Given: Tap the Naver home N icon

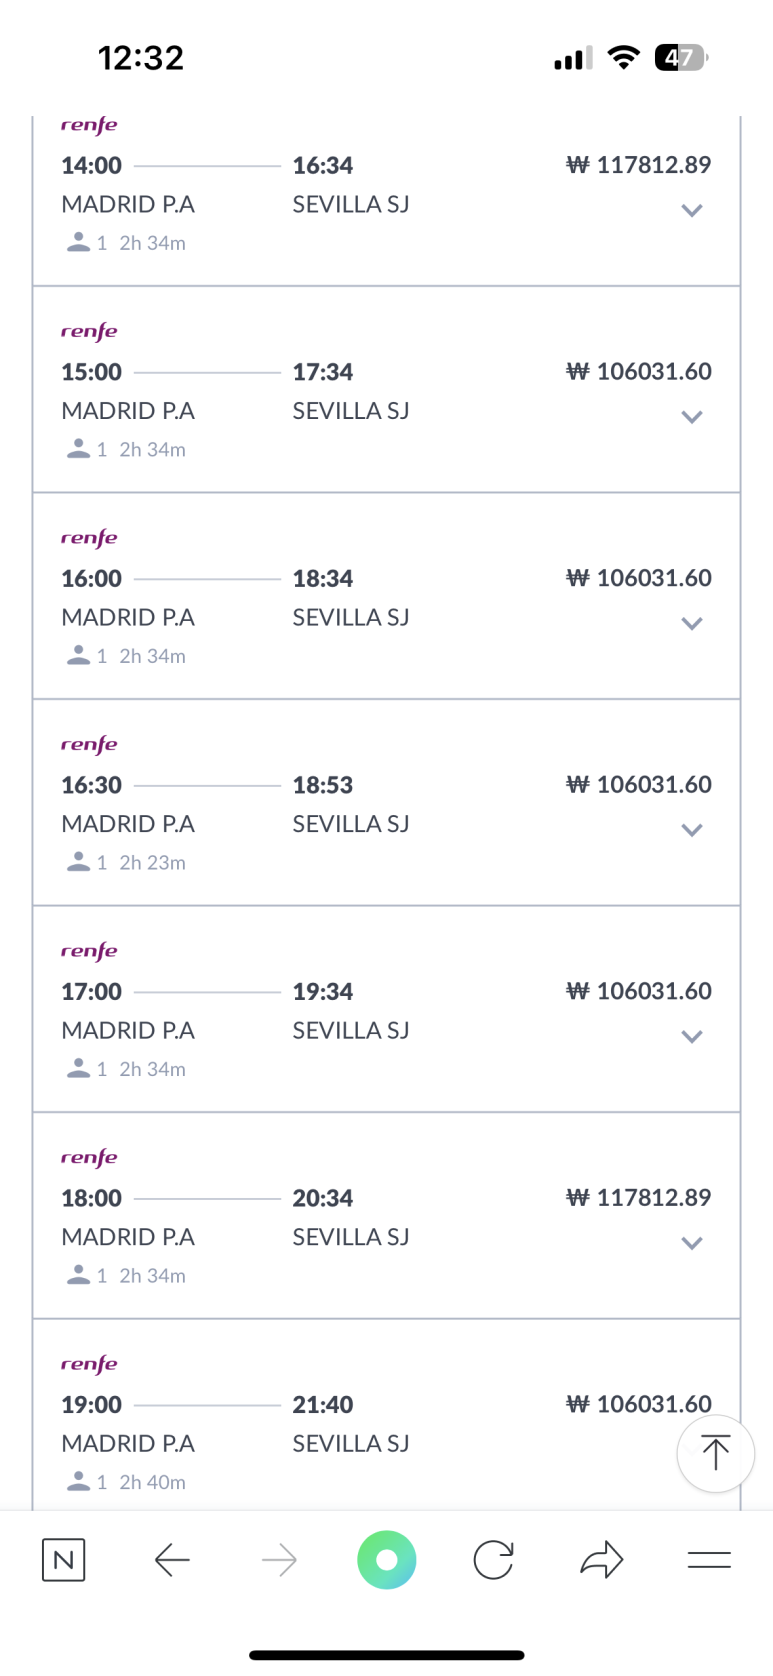Looking at the screenshot, I should [x=64, y=1560].
